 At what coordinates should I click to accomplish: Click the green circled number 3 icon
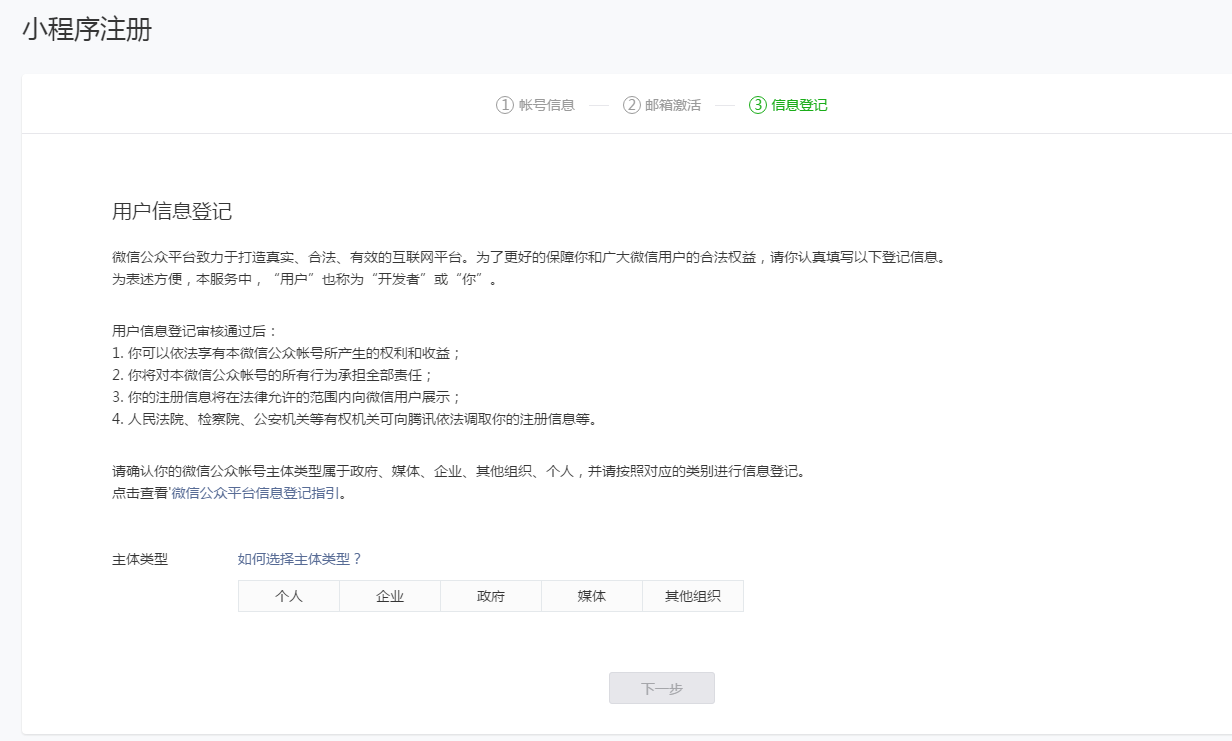click(x=758, y=103)
